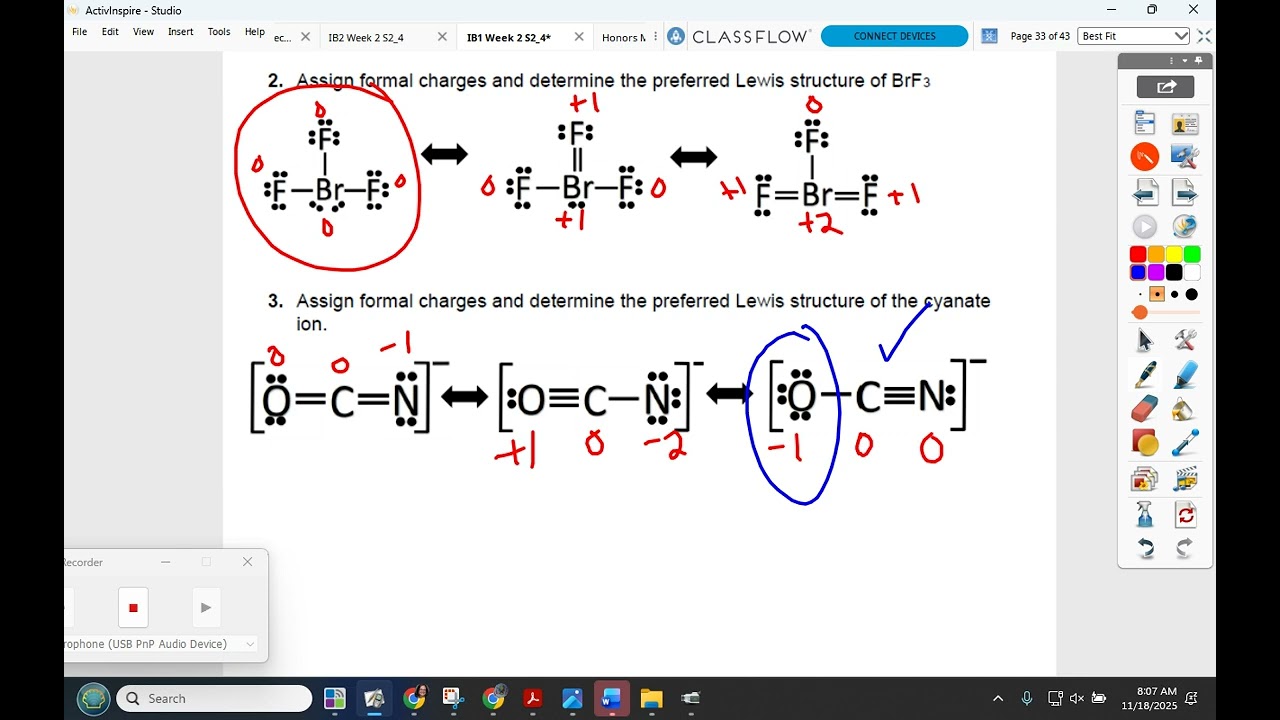
Task: Select the magenta color swatch
Action: pos(1156,273)
